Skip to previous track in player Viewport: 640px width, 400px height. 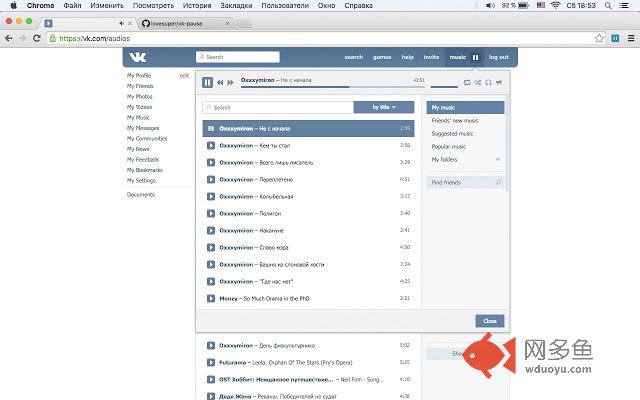[x=220, y=82]
